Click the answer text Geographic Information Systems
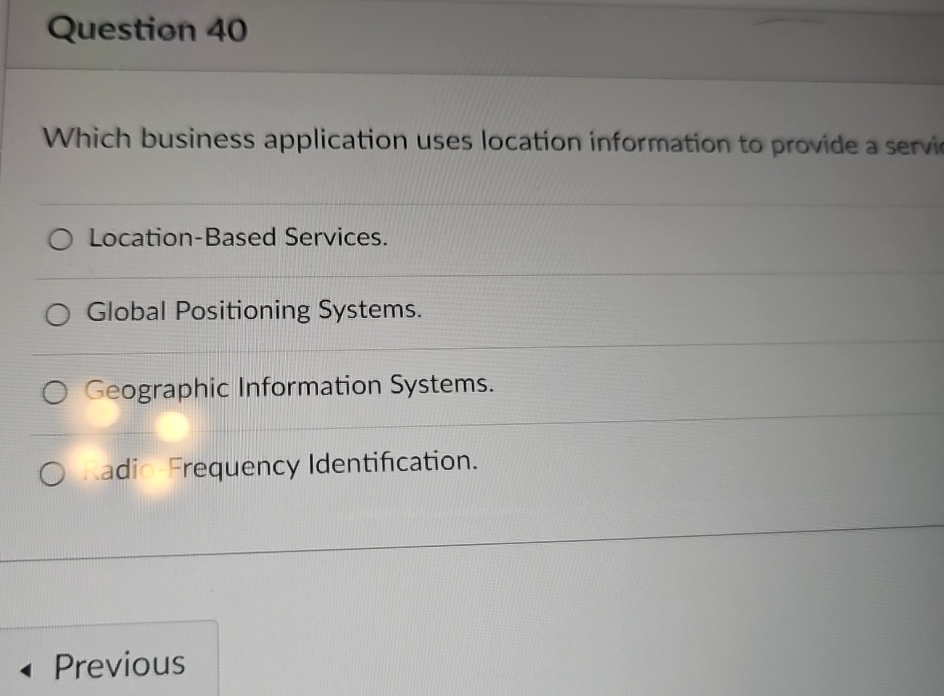 coord(290,386)
